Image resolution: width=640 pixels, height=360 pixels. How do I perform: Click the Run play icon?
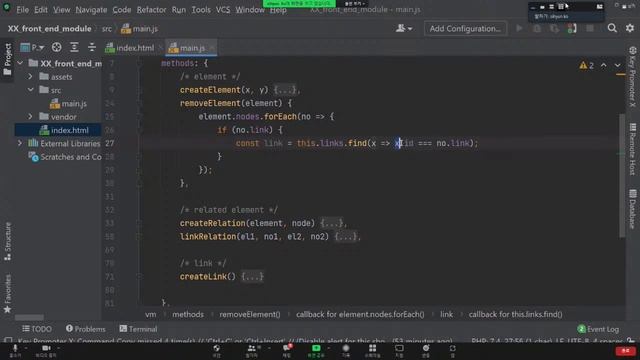pos(519,29)
